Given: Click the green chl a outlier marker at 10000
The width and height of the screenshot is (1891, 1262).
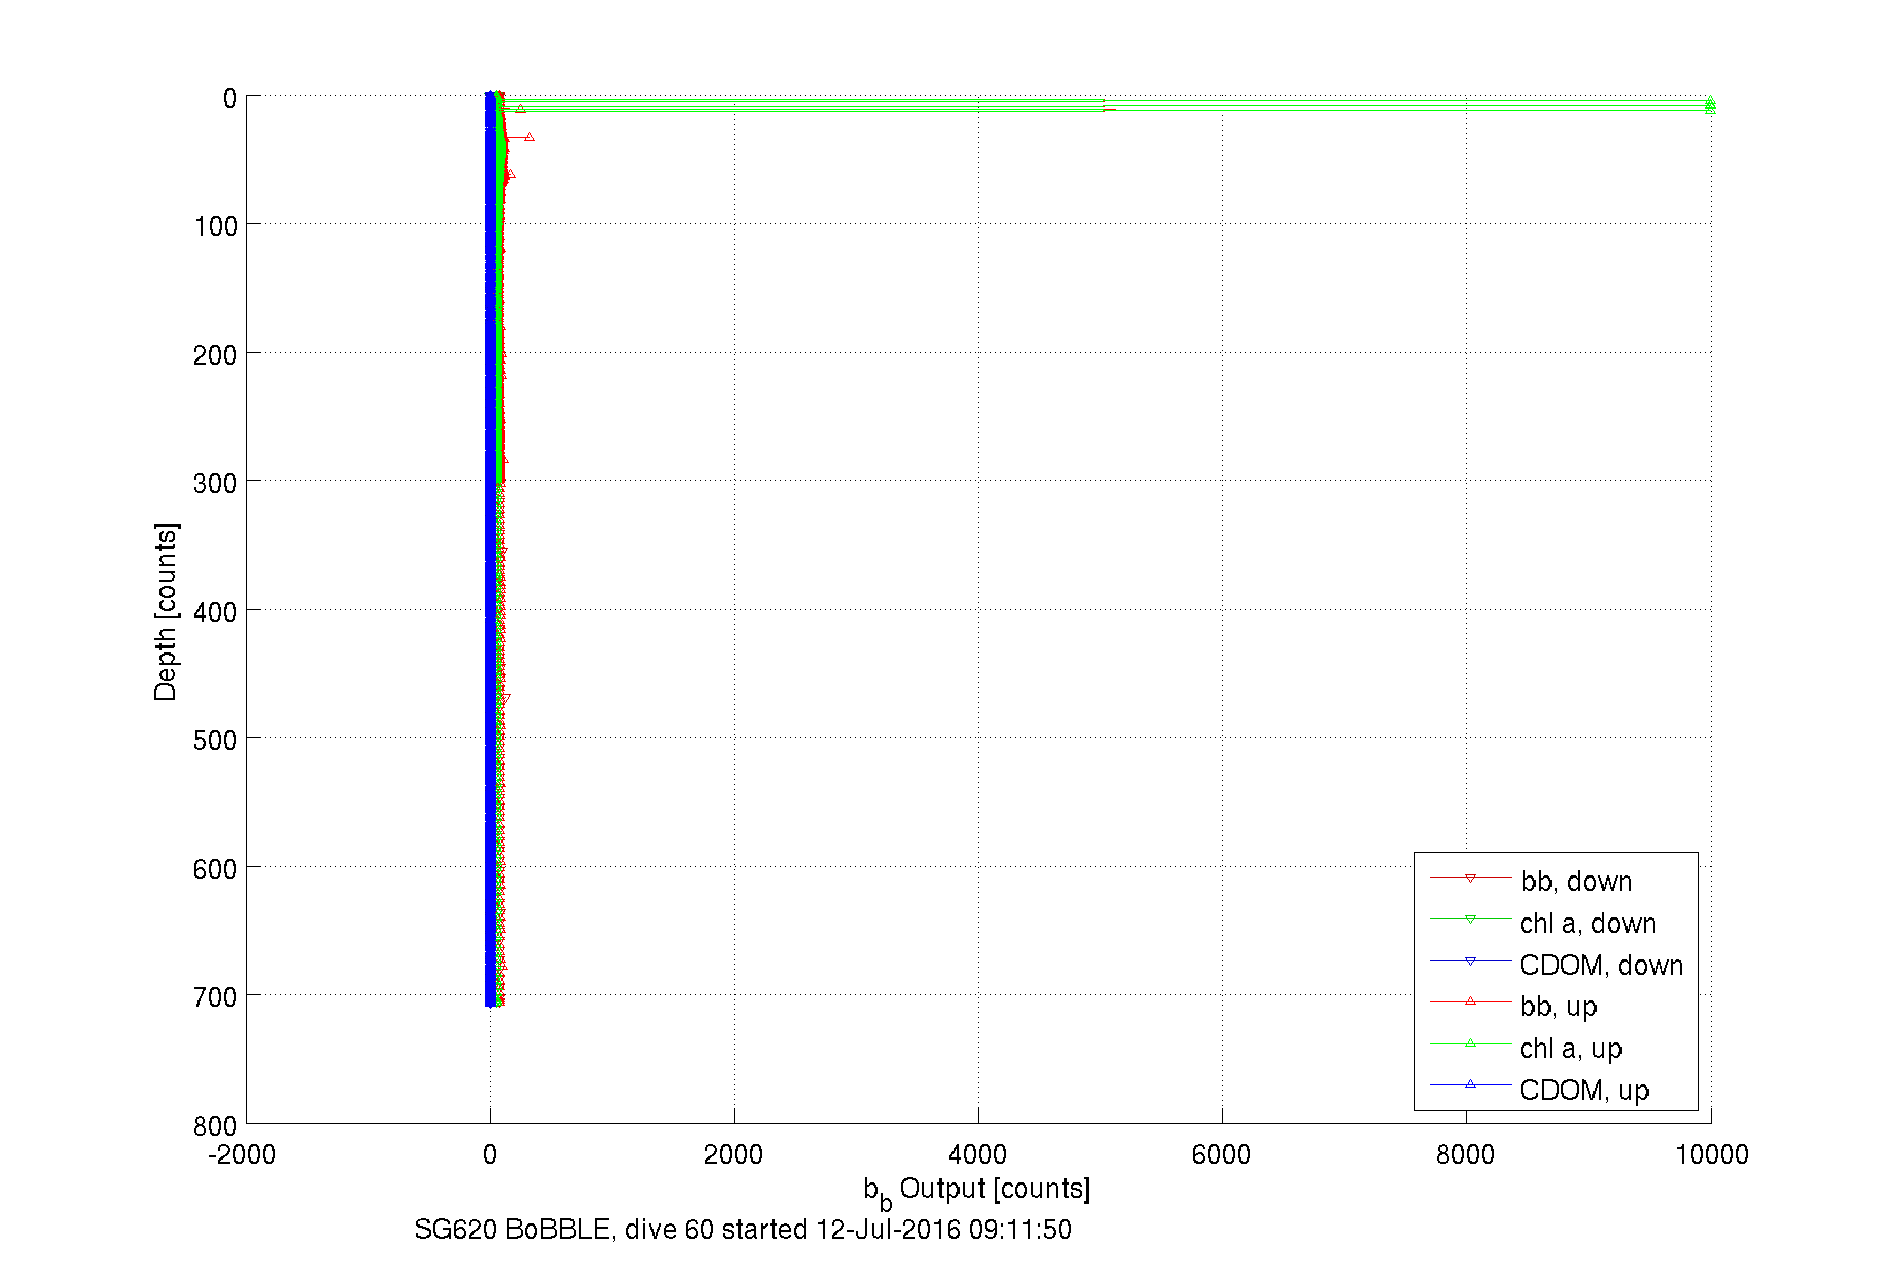Looking at the screenshot, I should (1710, 104).
